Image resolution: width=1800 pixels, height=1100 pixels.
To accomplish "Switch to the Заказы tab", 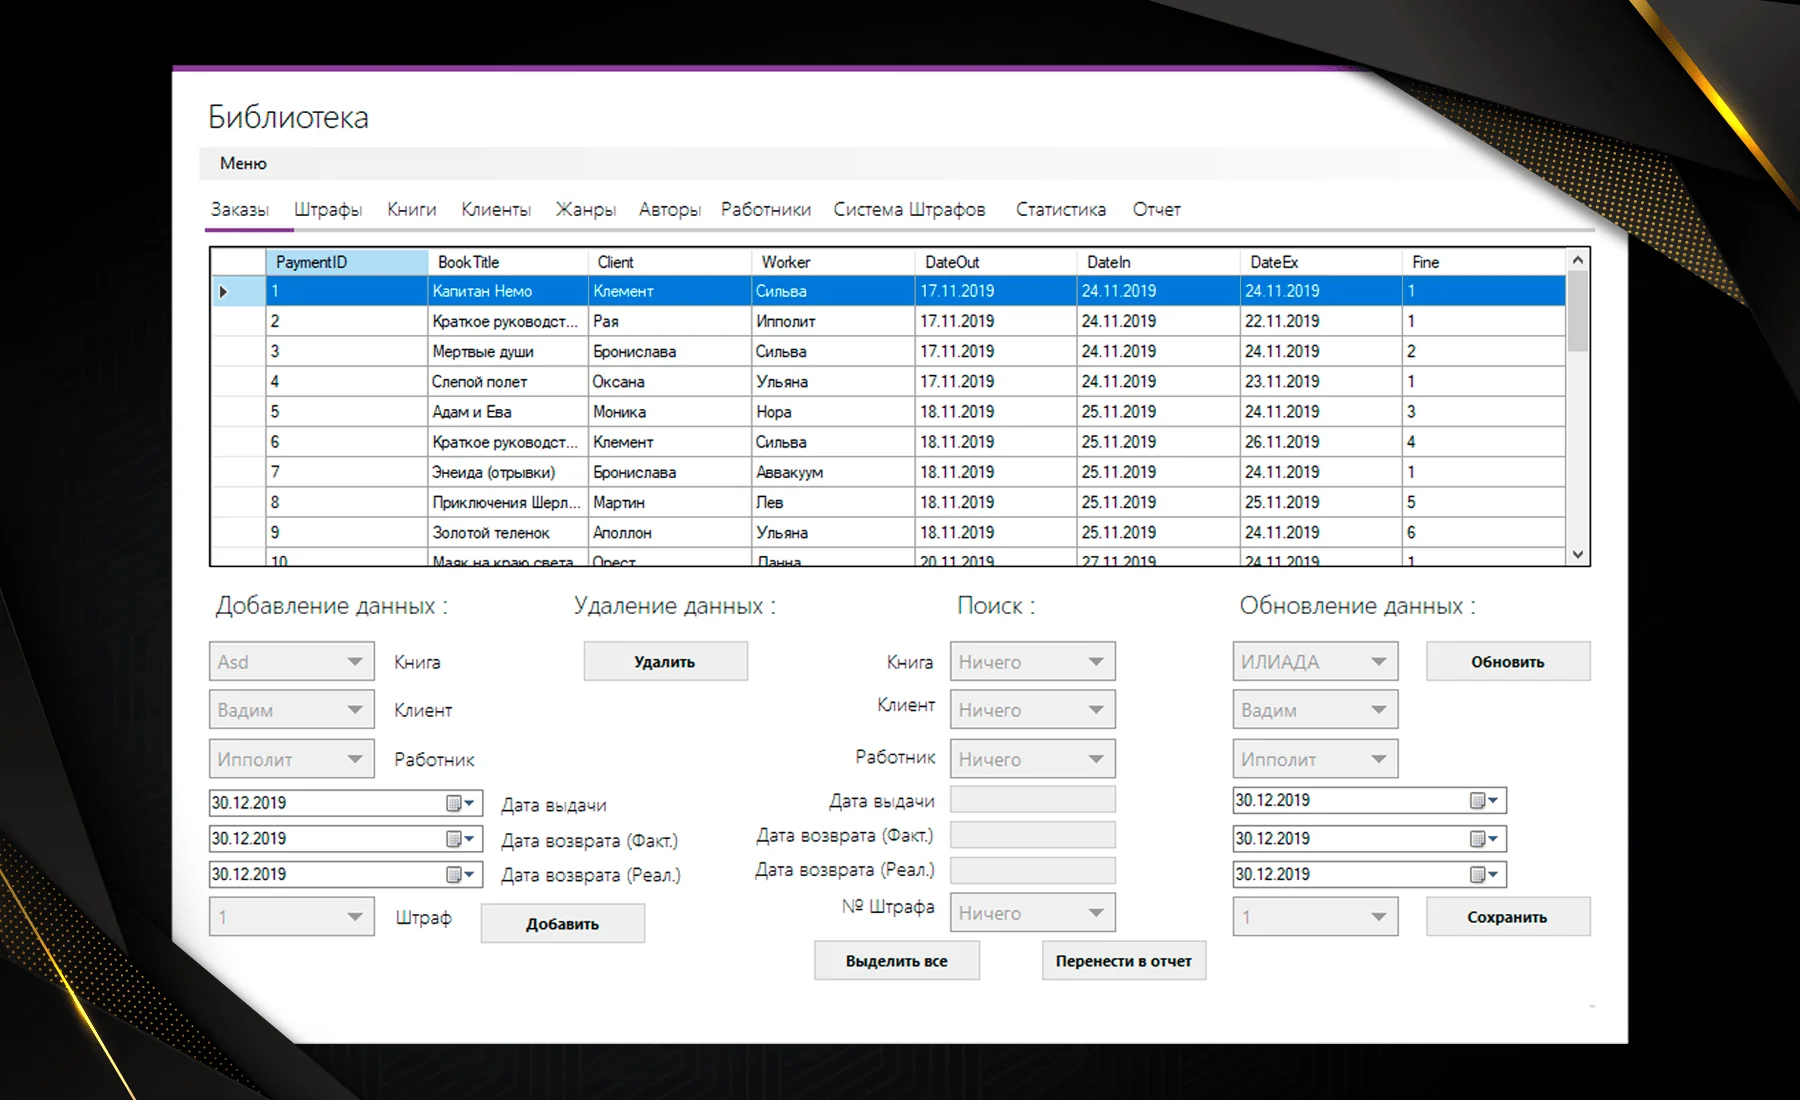I will (239, 209).
